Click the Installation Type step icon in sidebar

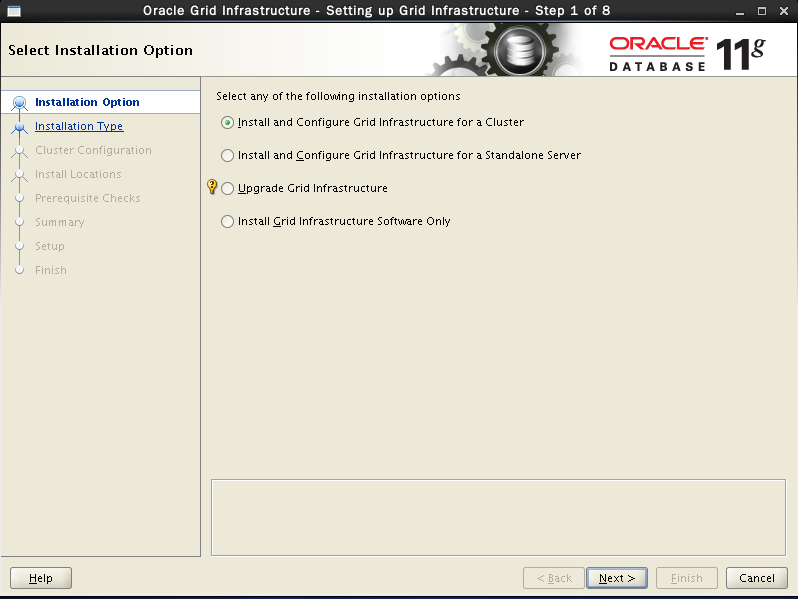point(20,127)
